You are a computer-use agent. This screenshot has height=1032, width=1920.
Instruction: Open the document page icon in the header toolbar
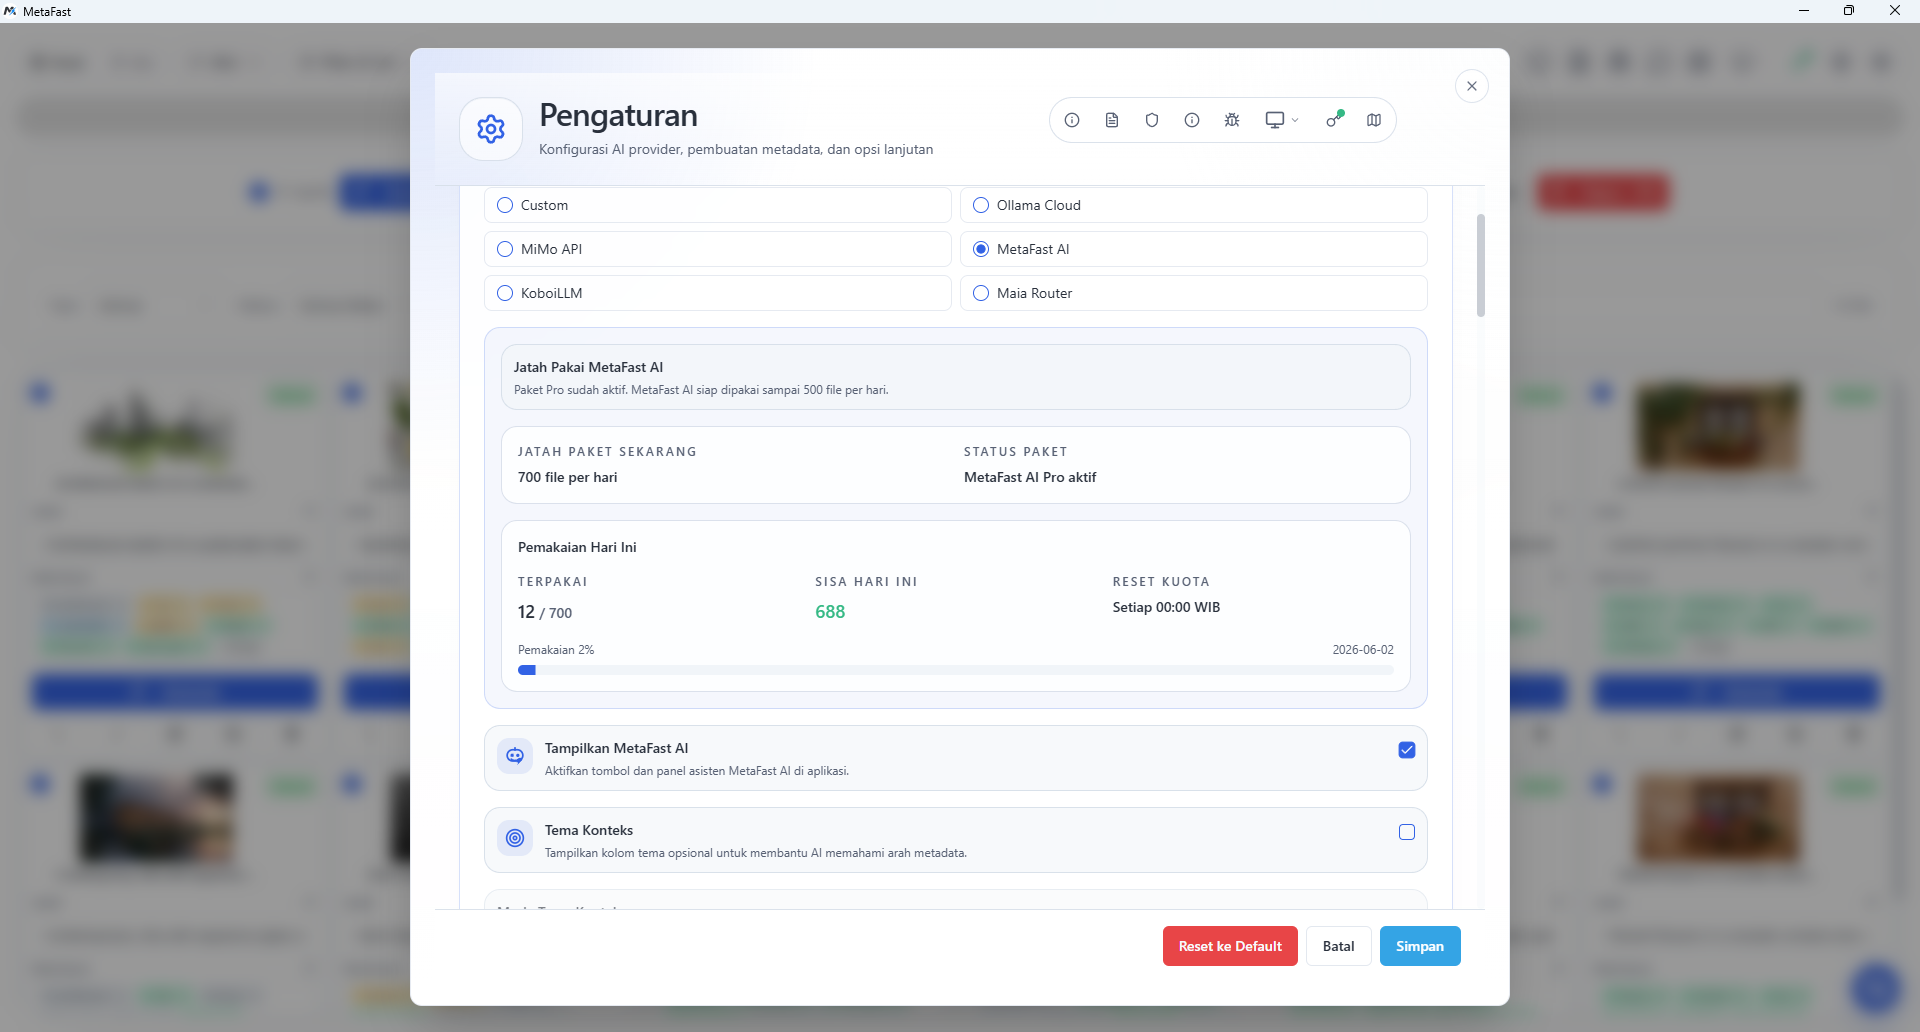click(1112, 120)
